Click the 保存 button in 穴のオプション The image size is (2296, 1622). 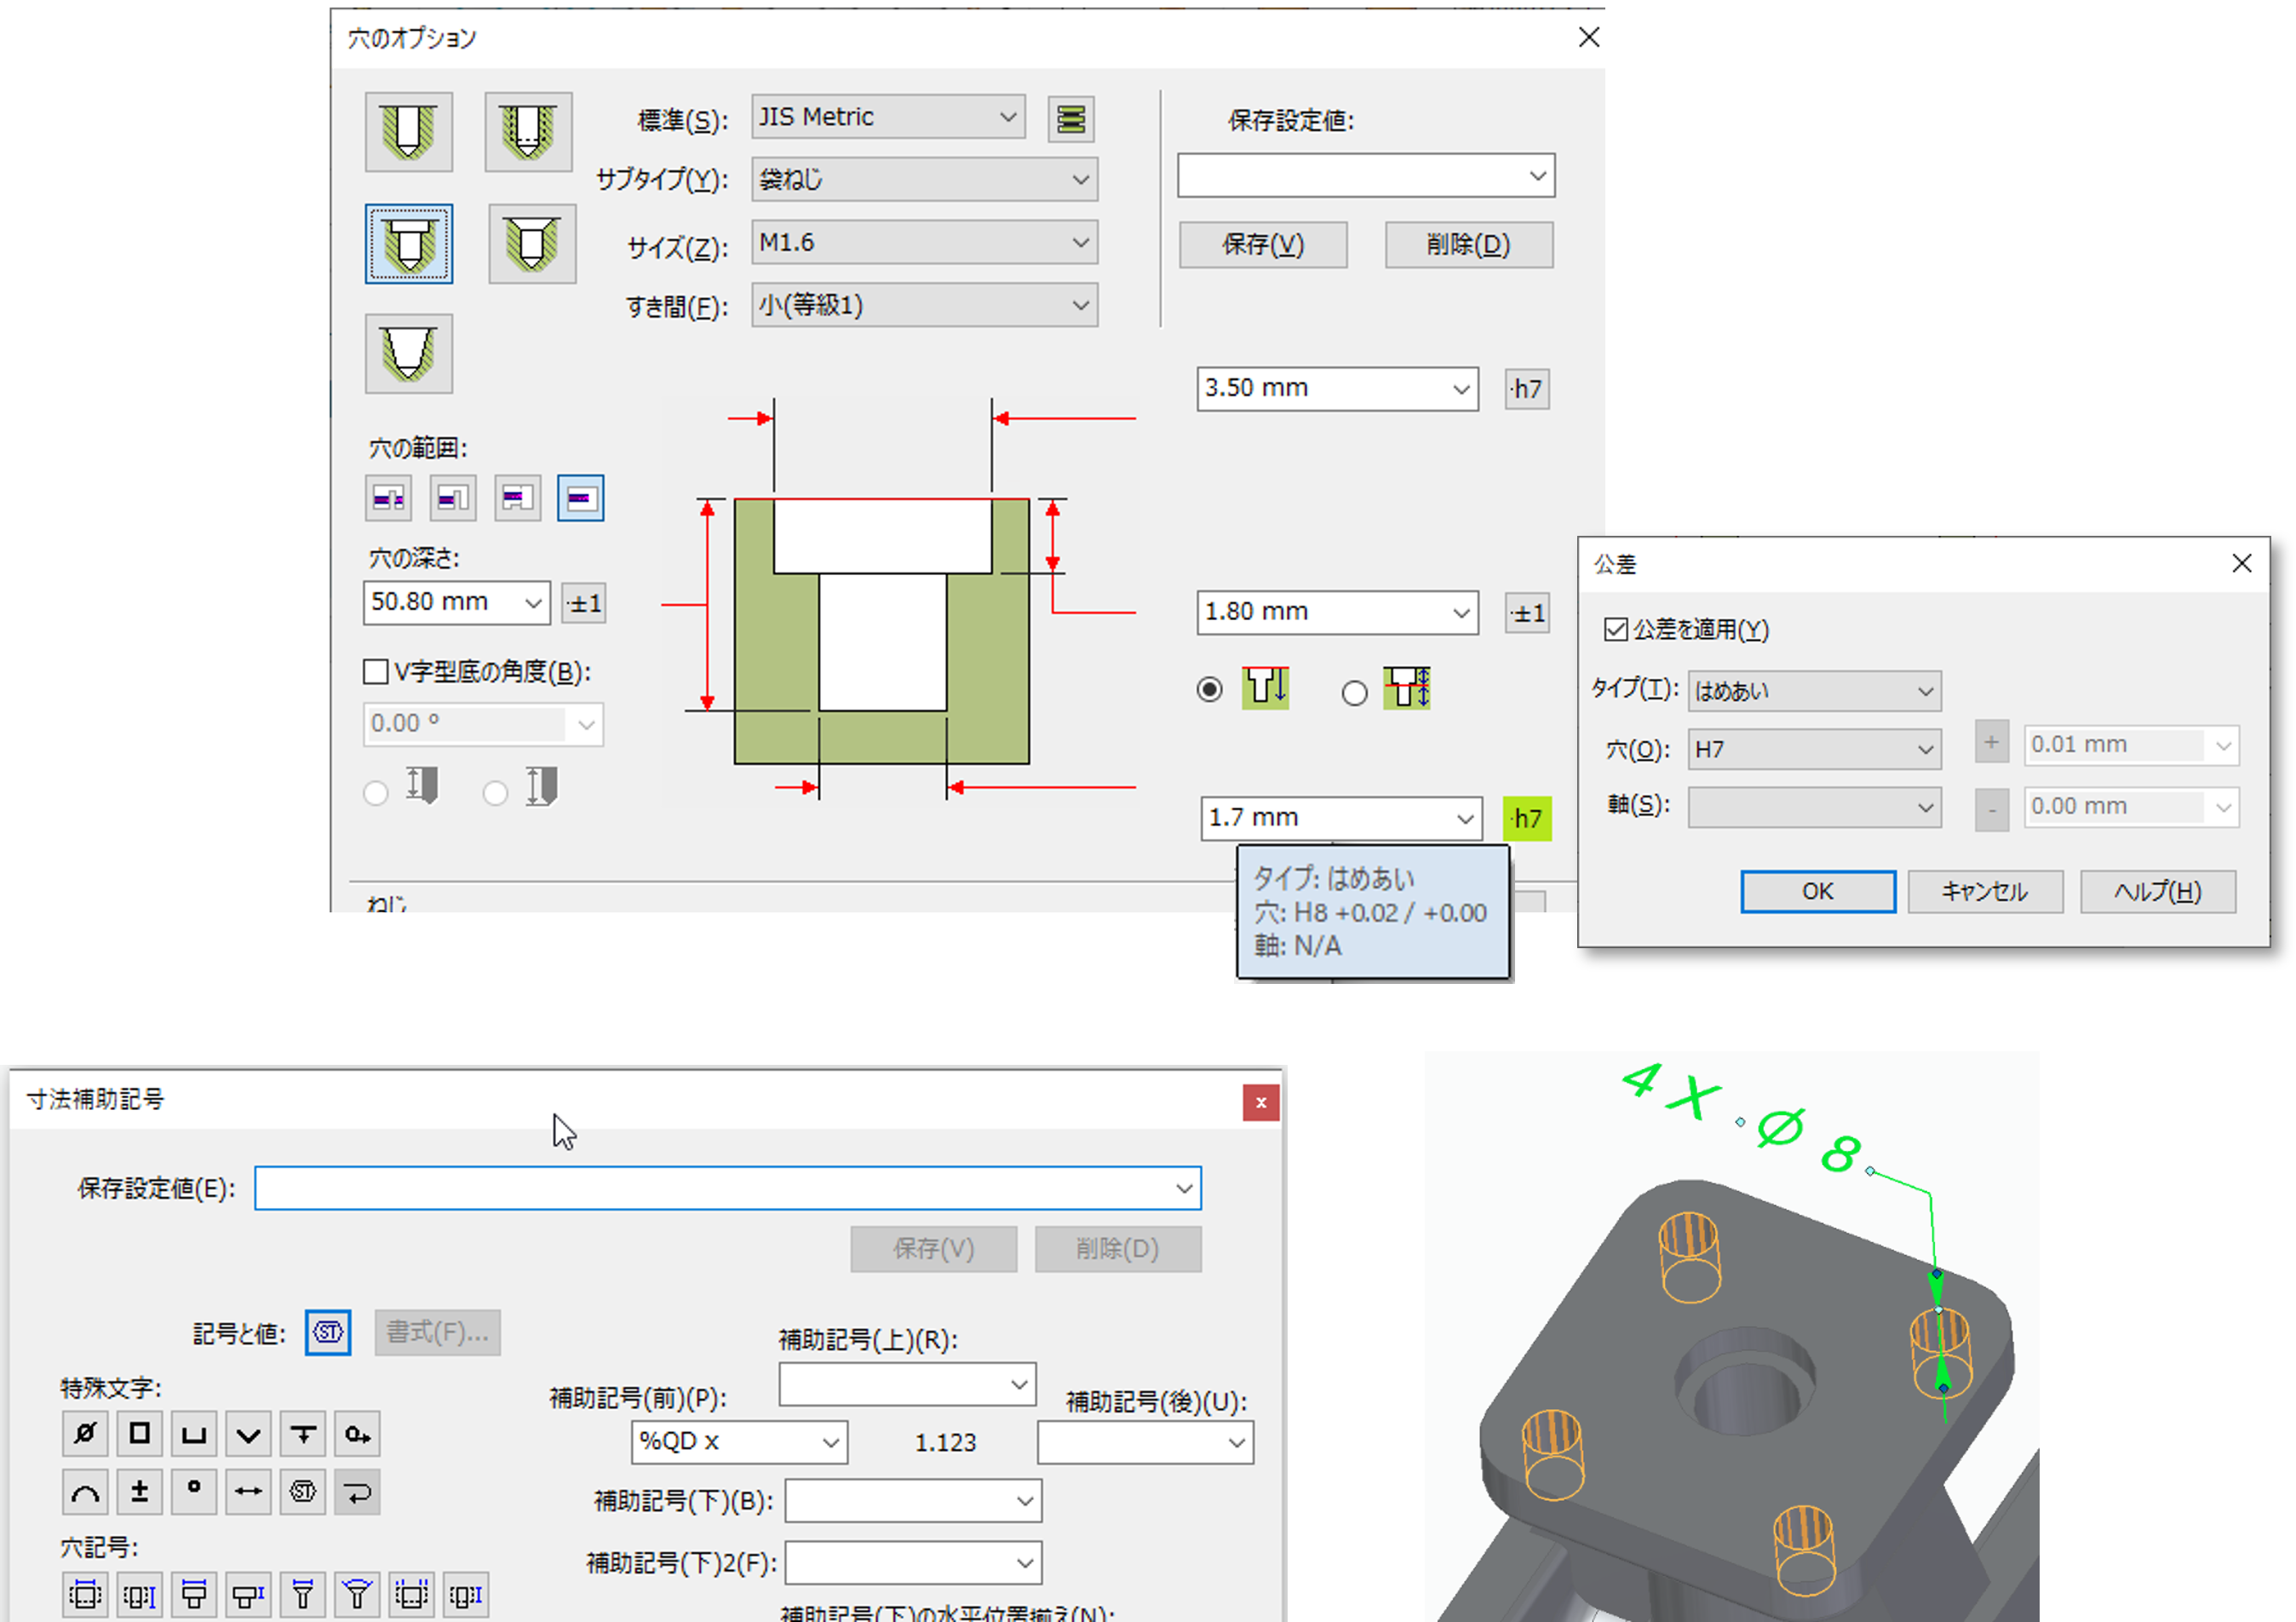click(x=1263, y=245)
